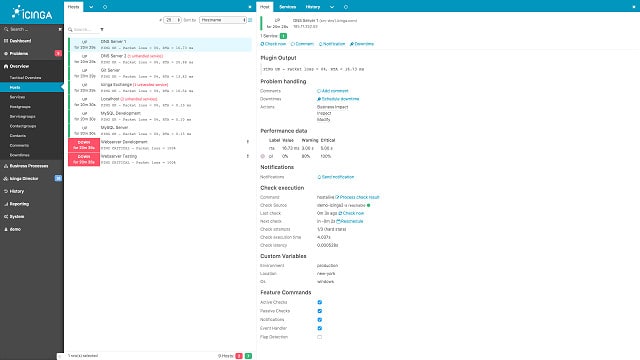Open Downtimes in the sidebar
This screenshot has width=640, height=360.
pyautogui.click(x=20, y=155)
